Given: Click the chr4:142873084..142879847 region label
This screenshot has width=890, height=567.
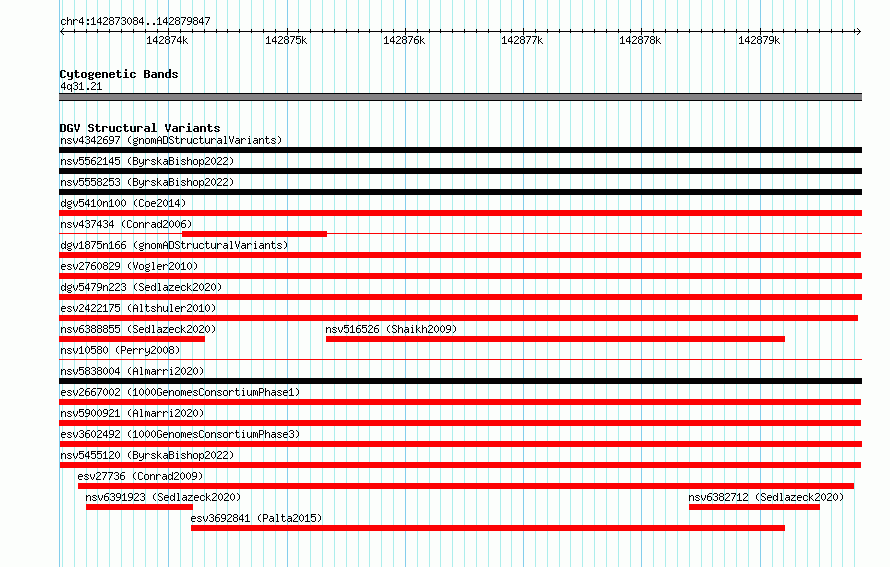Looking at the screenshot, I should [x=135, y=21].
